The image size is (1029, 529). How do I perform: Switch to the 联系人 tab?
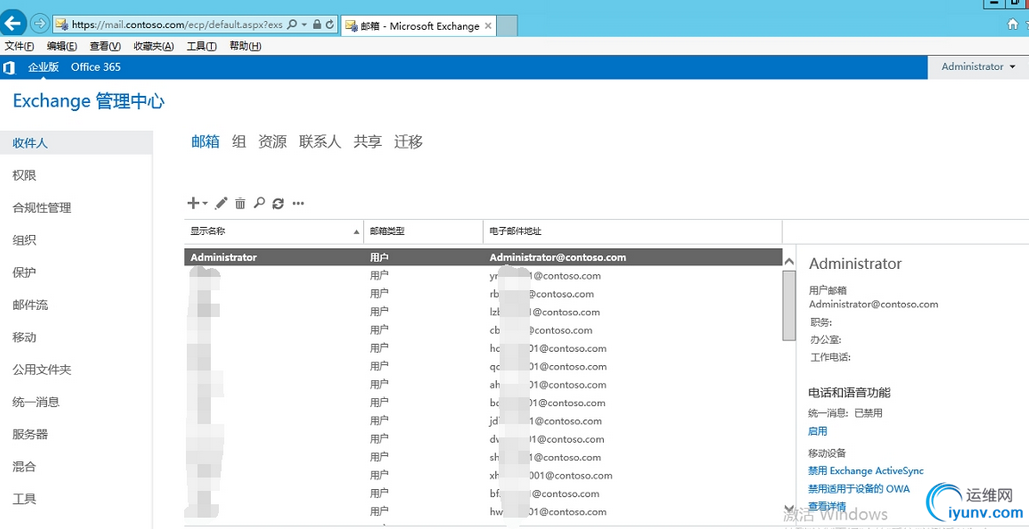tap(320, 141)
